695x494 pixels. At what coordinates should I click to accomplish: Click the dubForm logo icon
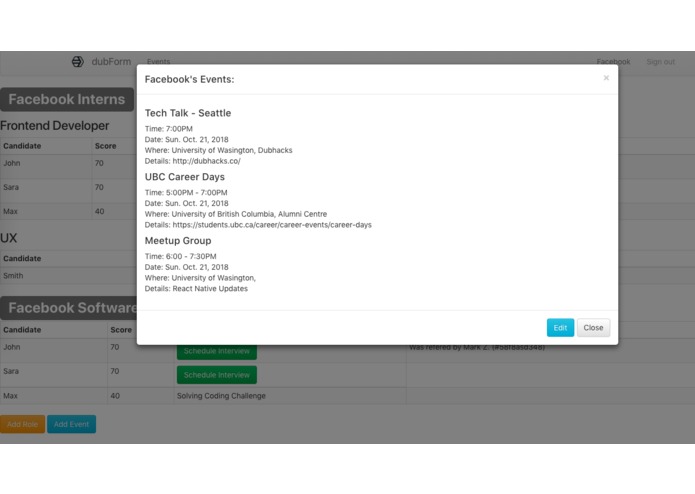click(78, 62)
